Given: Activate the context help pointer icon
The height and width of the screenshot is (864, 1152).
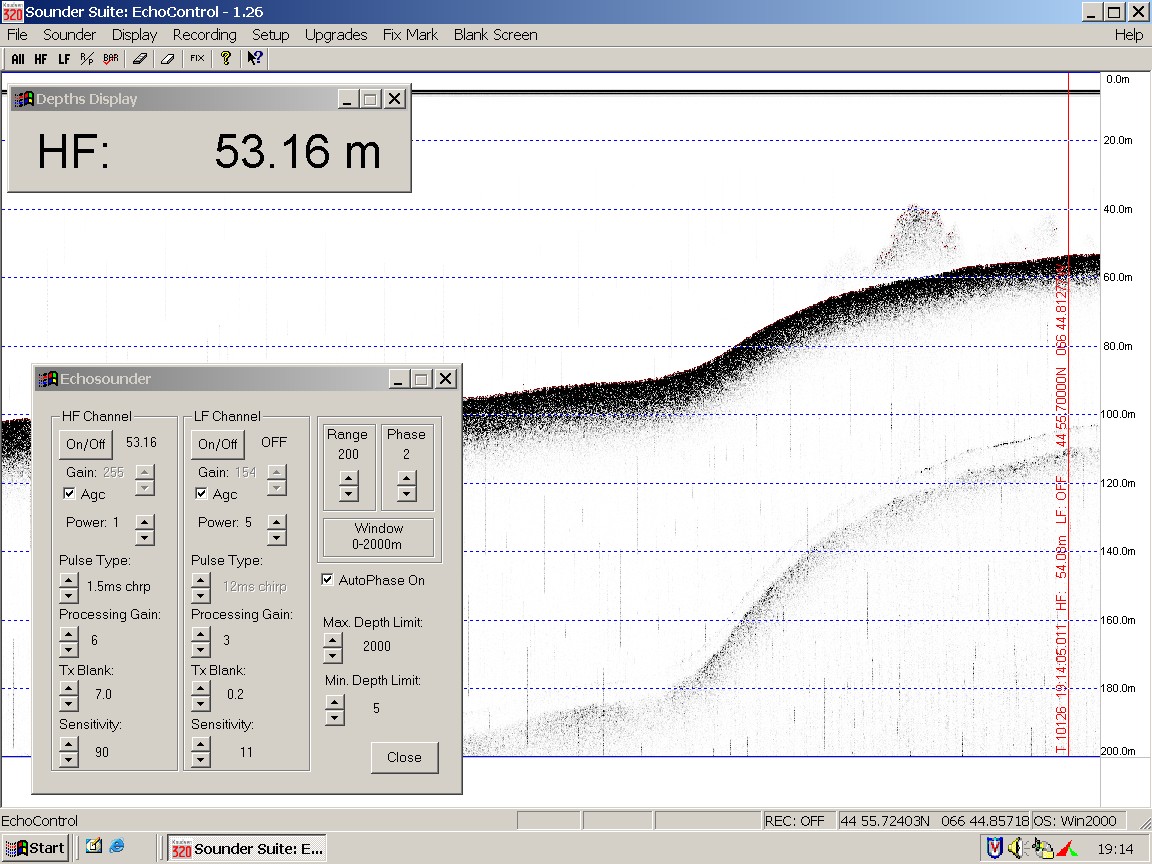Looking at the screenshot, I should pyautogui.click(x=255, y=59).
